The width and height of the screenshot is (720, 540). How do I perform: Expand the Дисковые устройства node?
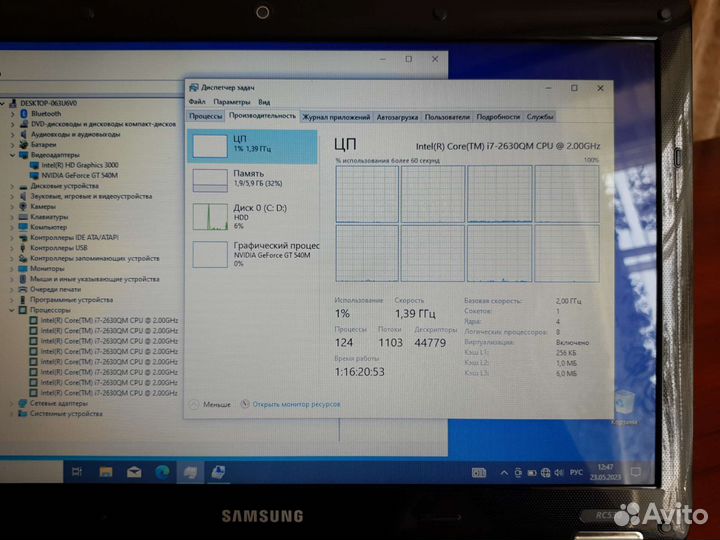(12, 186)
